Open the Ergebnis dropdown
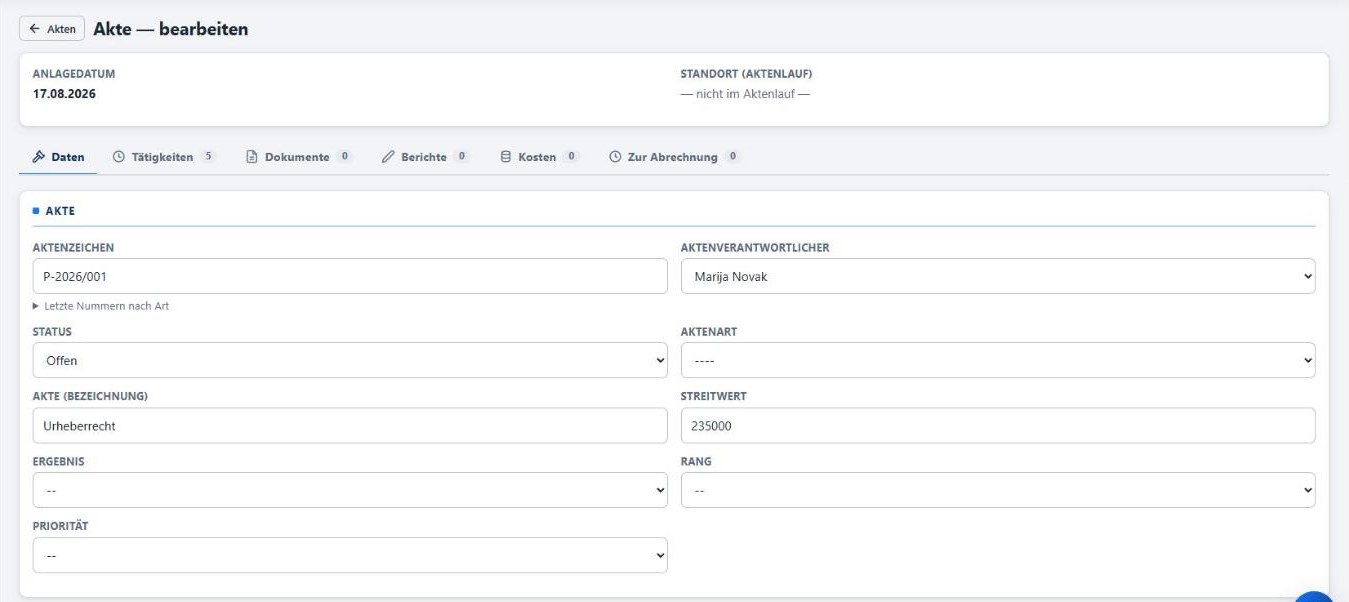This screenshot has height=602, width=1349. click(350, 490)
